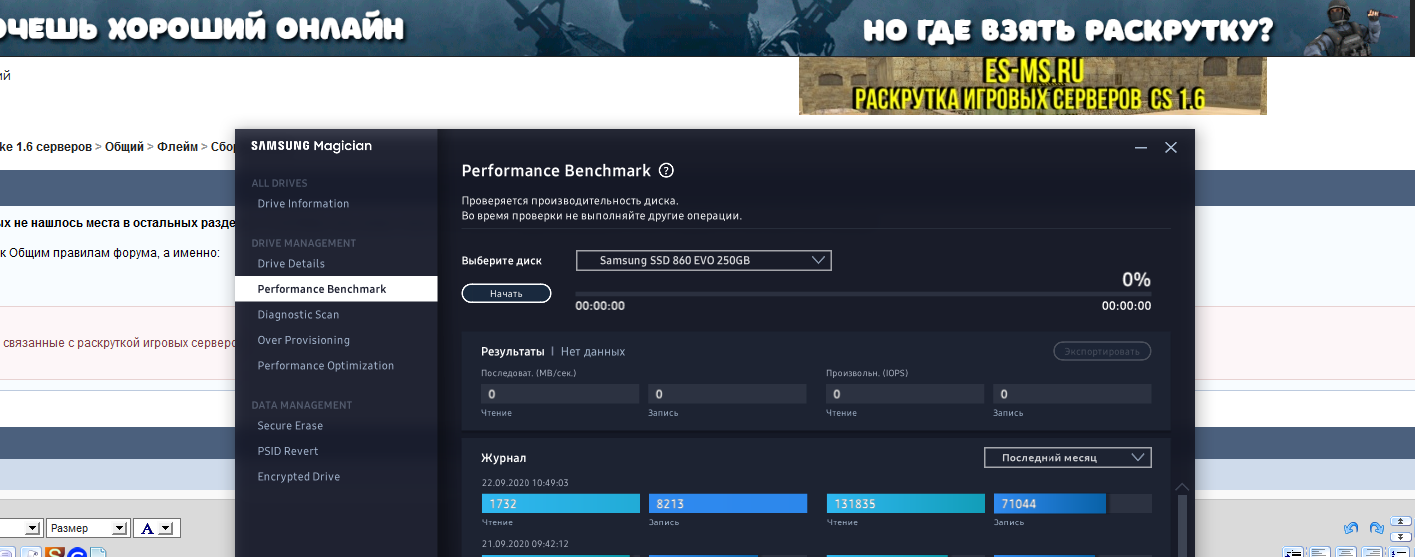Click the 71044 random write journal bar
This screenshot has width=1415, height=557.
point(1050,503)
